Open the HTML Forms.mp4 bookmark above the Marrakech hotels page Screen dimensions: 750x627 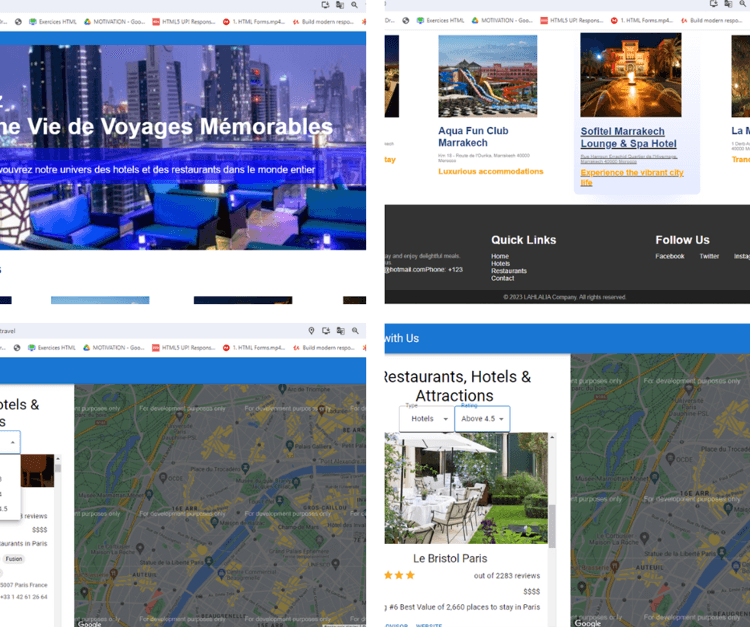click(642, 21)
